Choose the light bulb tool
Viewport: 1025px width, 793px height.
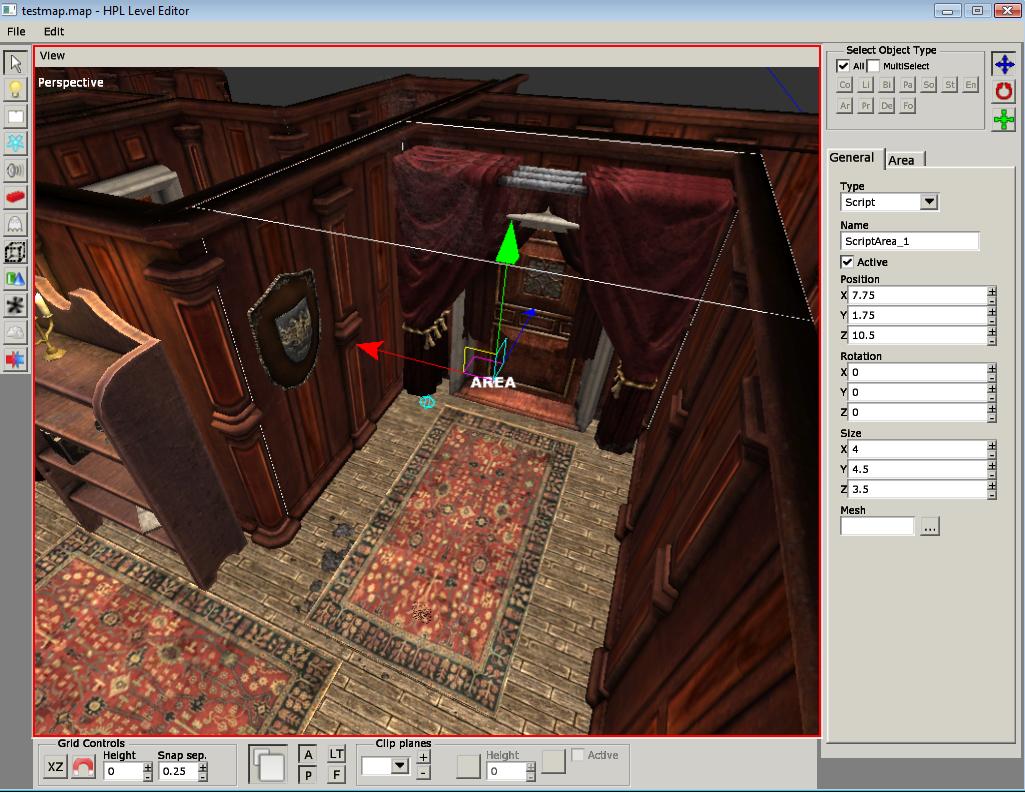pos(15,90)
